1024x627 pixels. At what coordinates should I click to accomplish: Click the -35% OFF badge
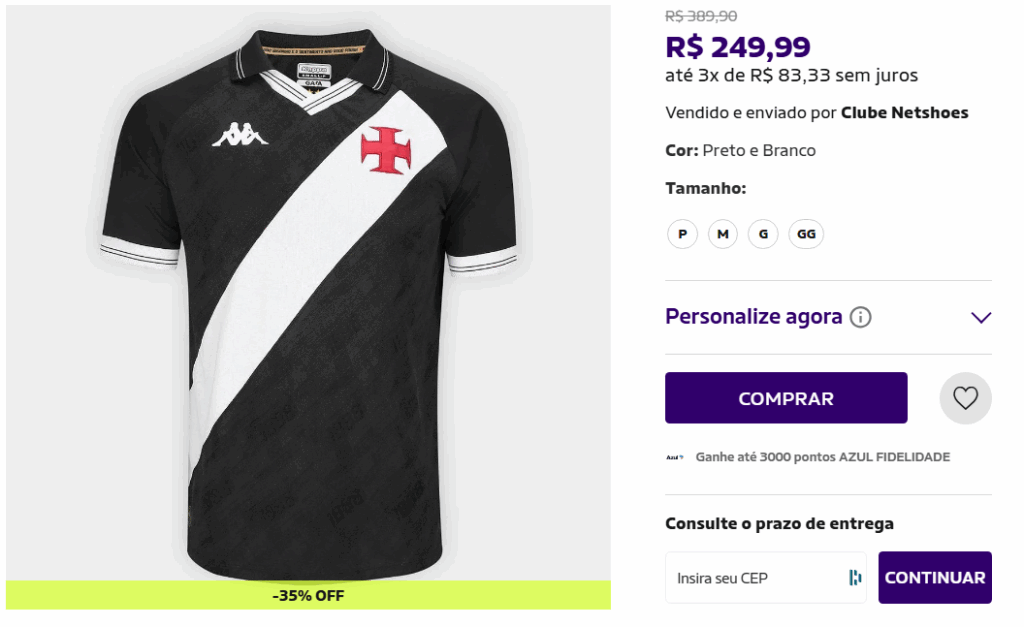coord(305,596)
